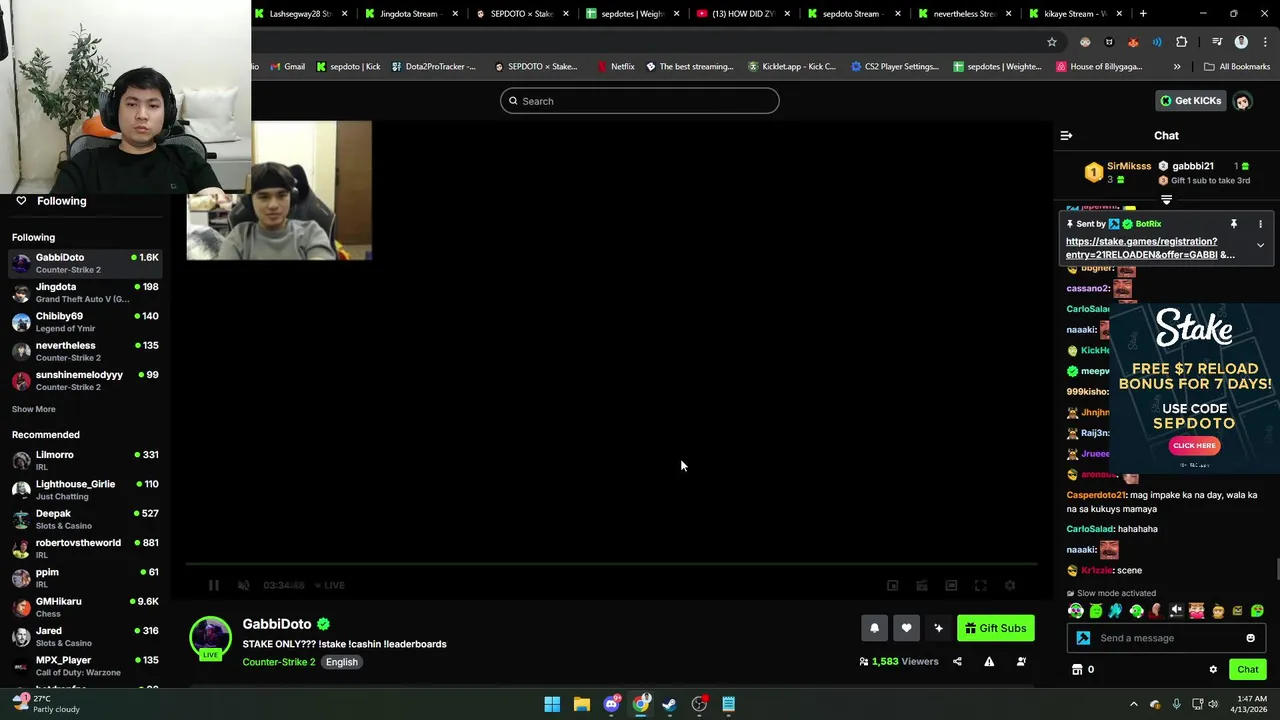Image resolution: width=1280 pixels, height=720 pixels.
Task: Open Jingdota channel from sidebar
Action: pyautogui.click(x=85, y=292)
